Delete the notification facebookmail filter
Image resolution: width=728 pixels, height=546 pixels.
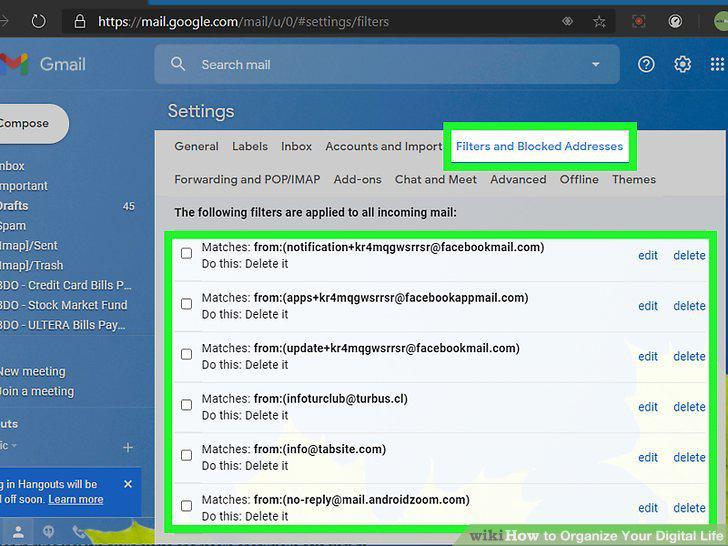coord(689,255)
